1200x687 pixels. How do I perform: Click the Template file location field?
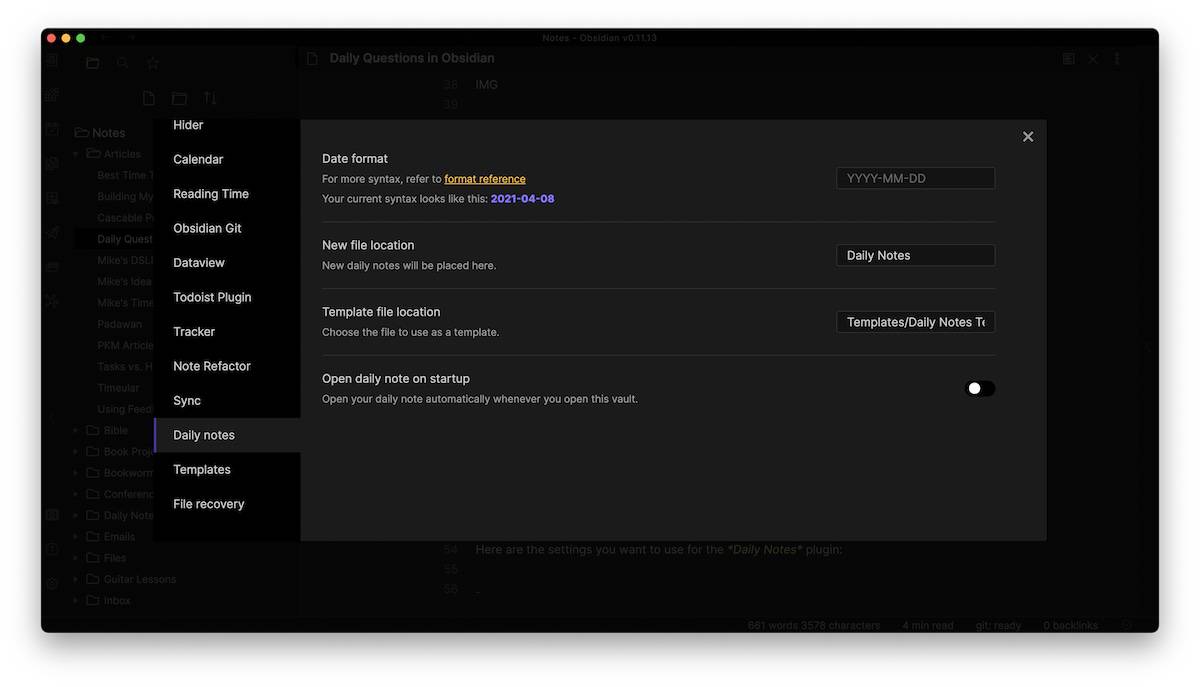[915, 322]
